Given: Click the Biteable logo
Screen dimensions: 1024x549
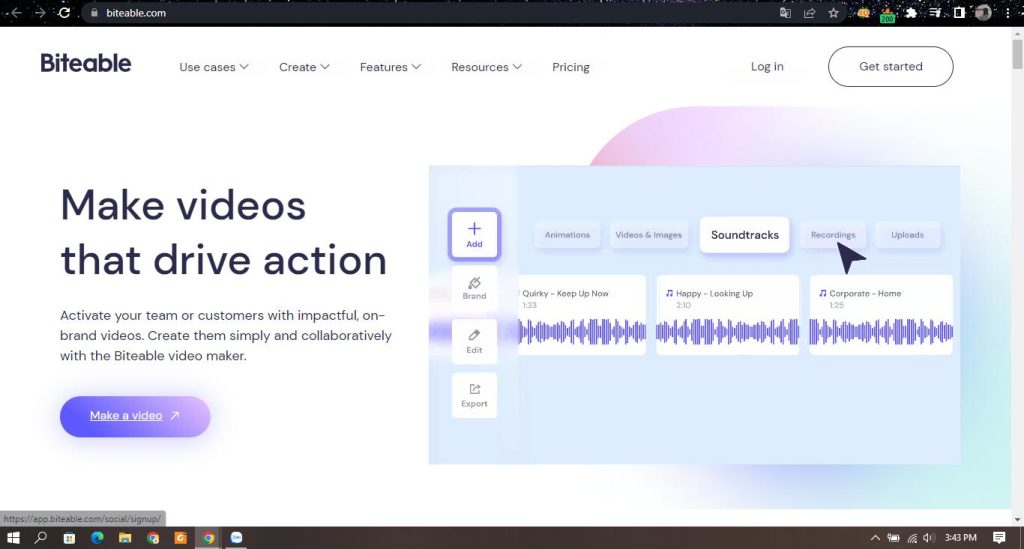Looking at the screenshot, I should click(86, 63).
